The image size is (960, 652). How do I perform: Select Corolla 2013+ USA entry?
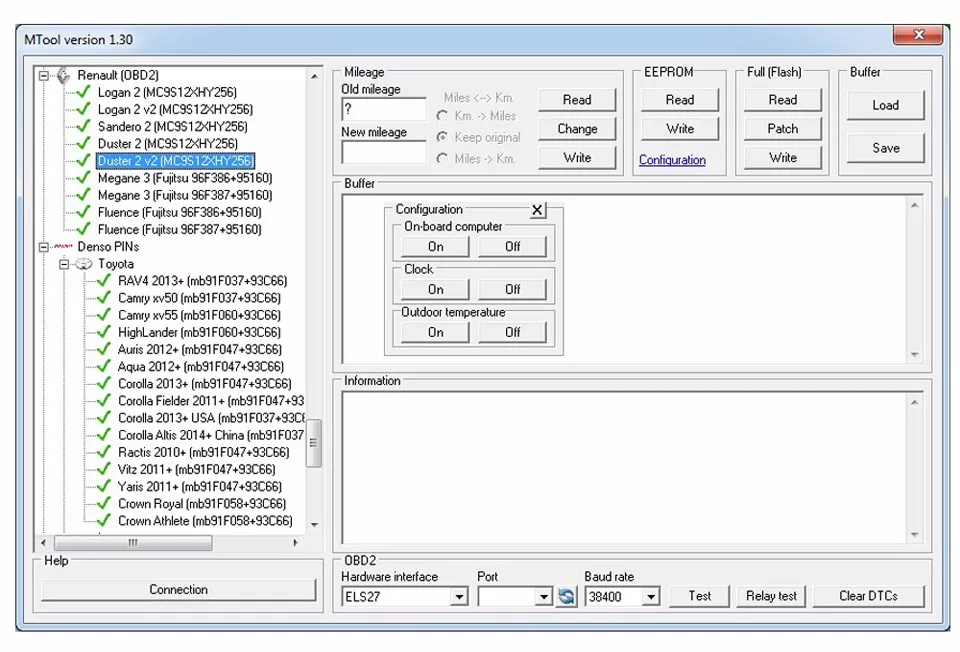click(x=211, y=418)
